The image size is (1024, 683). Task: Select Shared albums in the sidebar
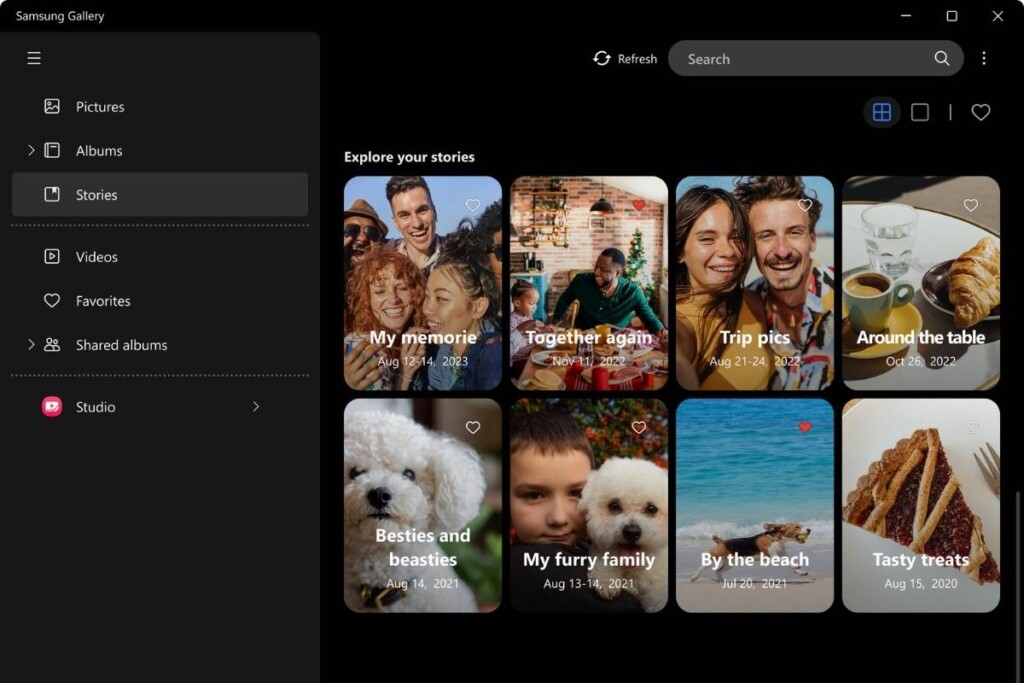click(x=160, y=345)
